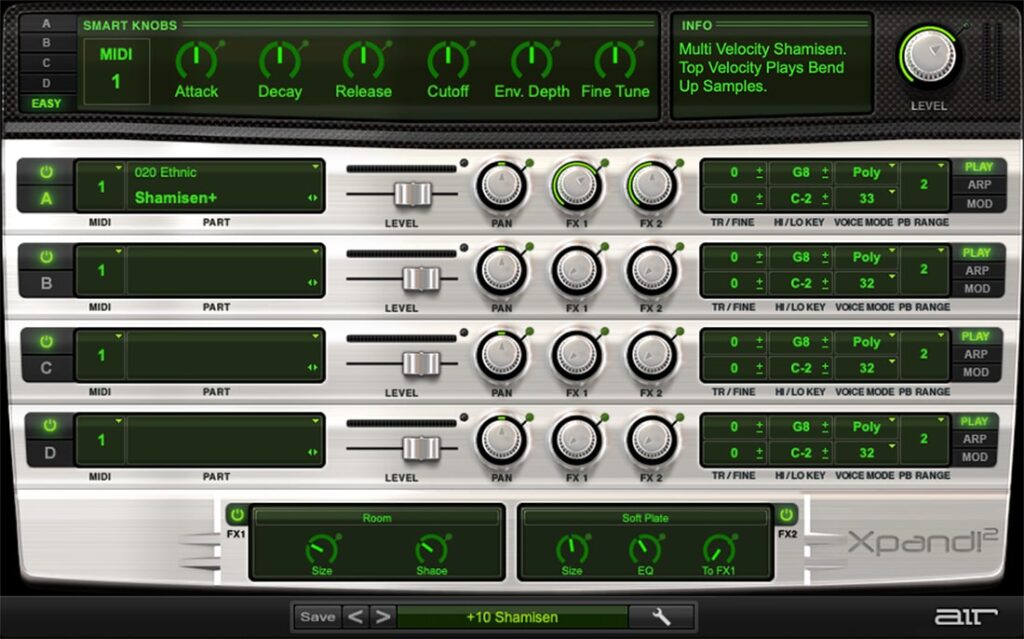Enable PLAY mode for part C
The width and height of the screenshot is (1024, 639).
tap(976, 336)
